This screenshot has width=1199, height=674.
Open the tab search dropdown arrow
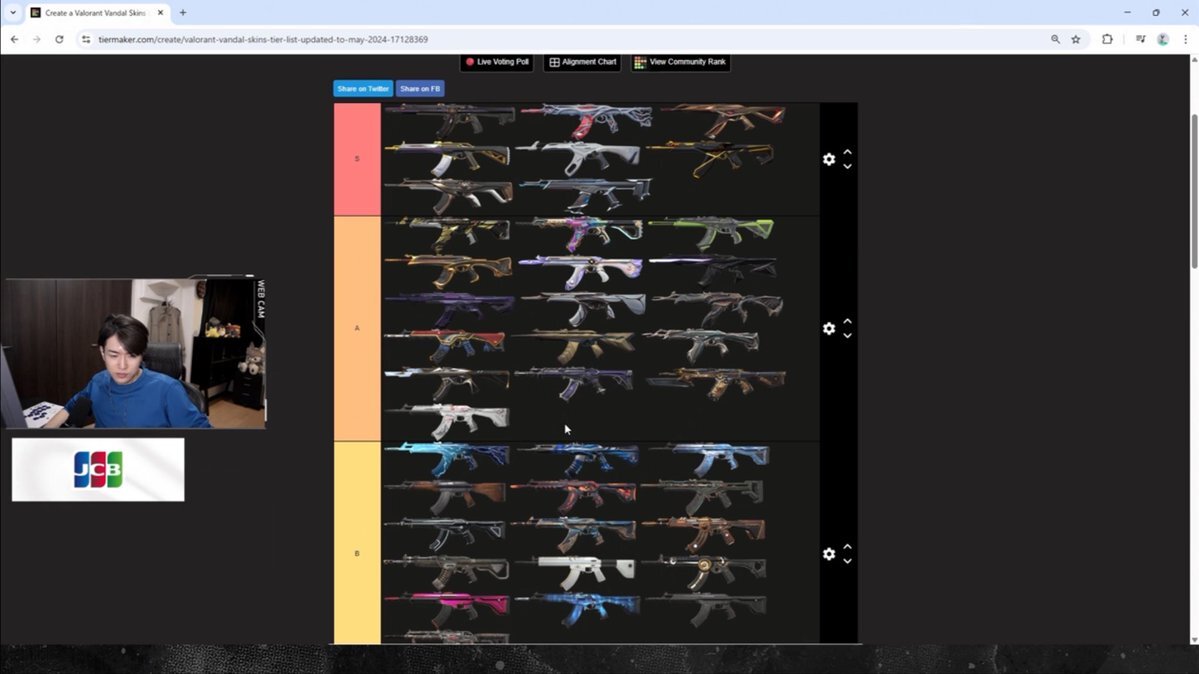pyautogui.click(x=13, y=13)
